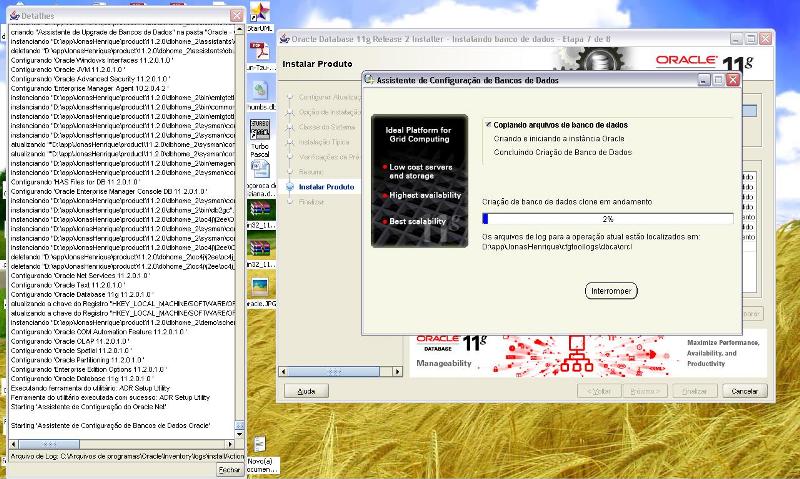Image resolution: width=800 pixels, height=479 pixels.
Task: Minimize the Oracle Installer window
Action: (x=736, y=39)
